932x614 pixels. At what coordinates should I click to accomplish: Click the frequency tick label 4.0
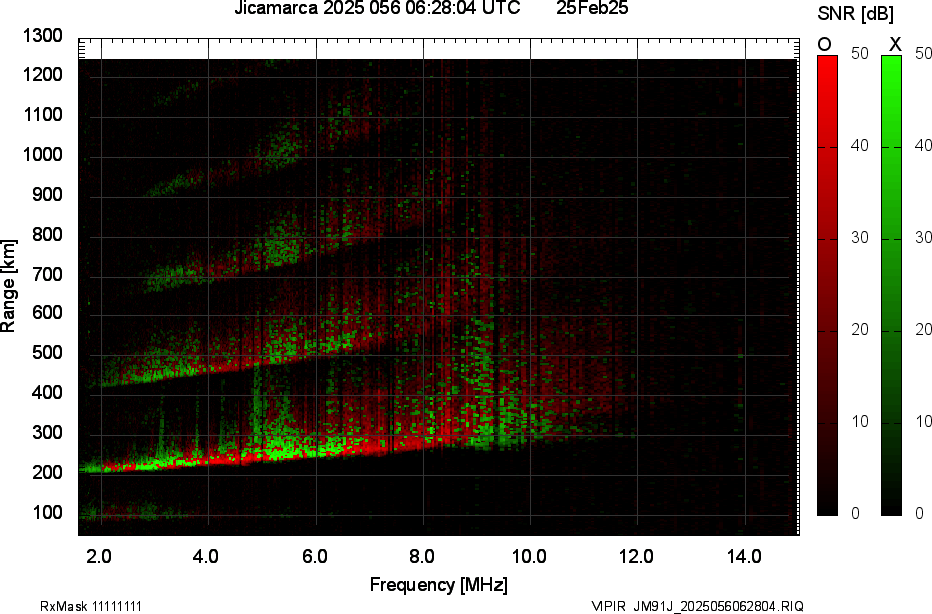point(206,556)
